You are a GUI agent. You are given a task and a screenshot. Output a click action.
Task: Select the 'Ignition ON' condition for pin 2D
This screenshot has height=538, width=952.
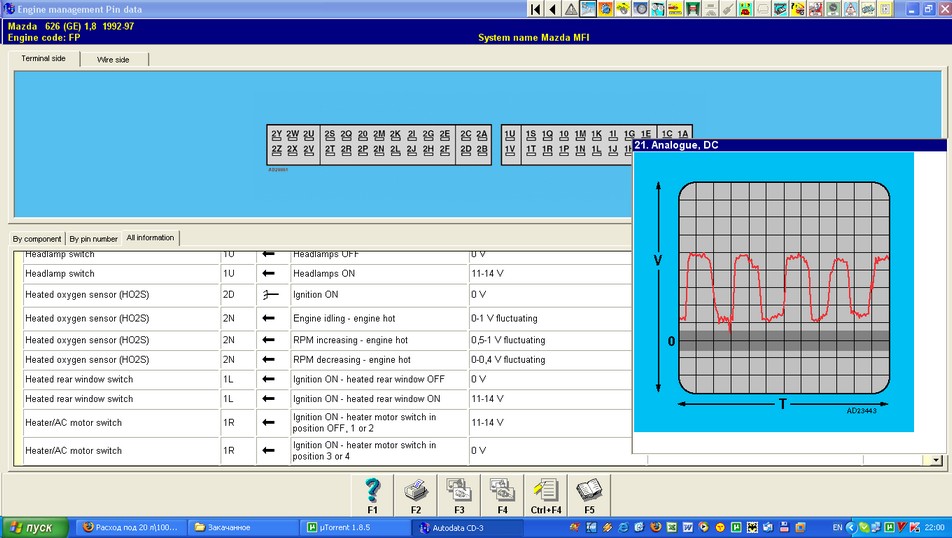coord(379,295)
